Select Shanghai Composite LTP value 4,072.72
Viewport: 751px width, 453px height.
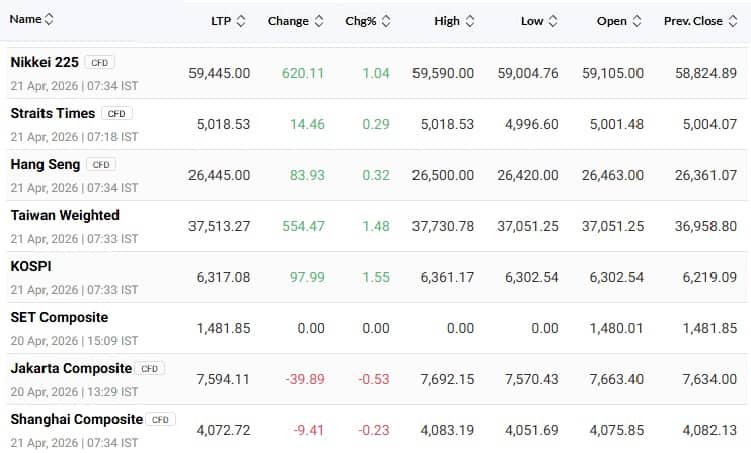pos(223,430)
